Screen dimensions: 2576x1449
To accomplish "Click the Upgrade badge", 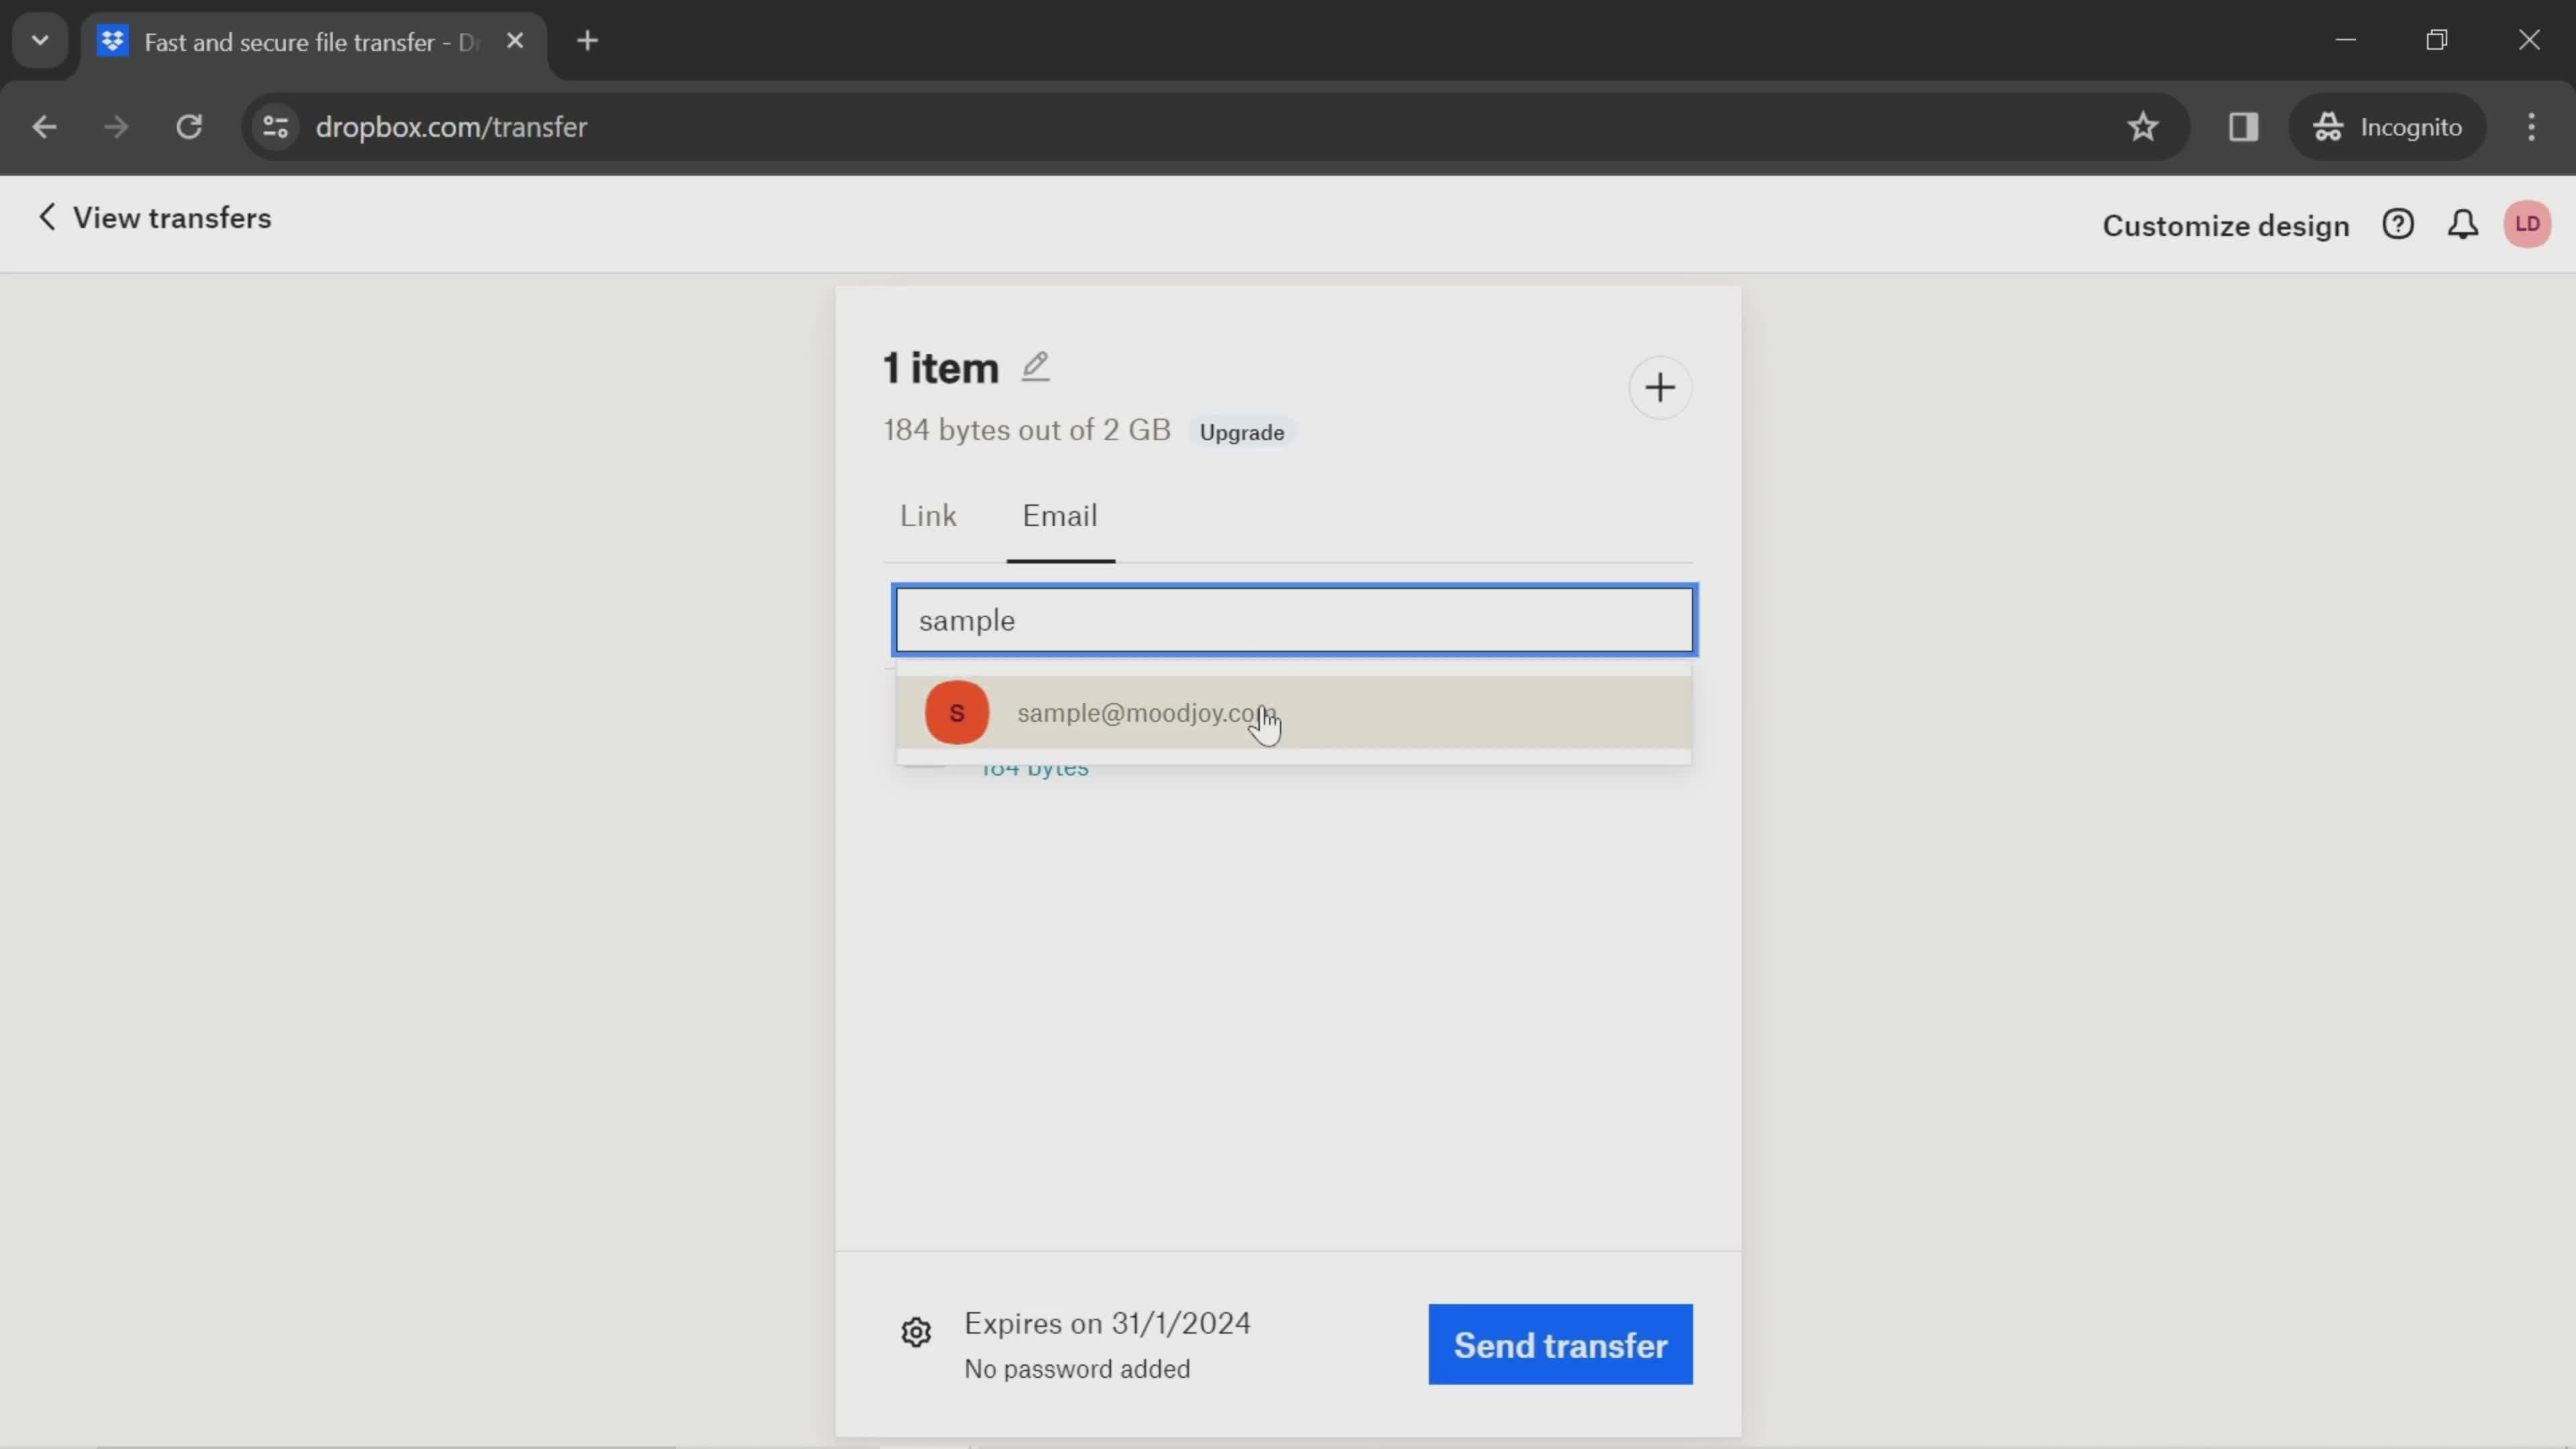I will [1242, 432].
